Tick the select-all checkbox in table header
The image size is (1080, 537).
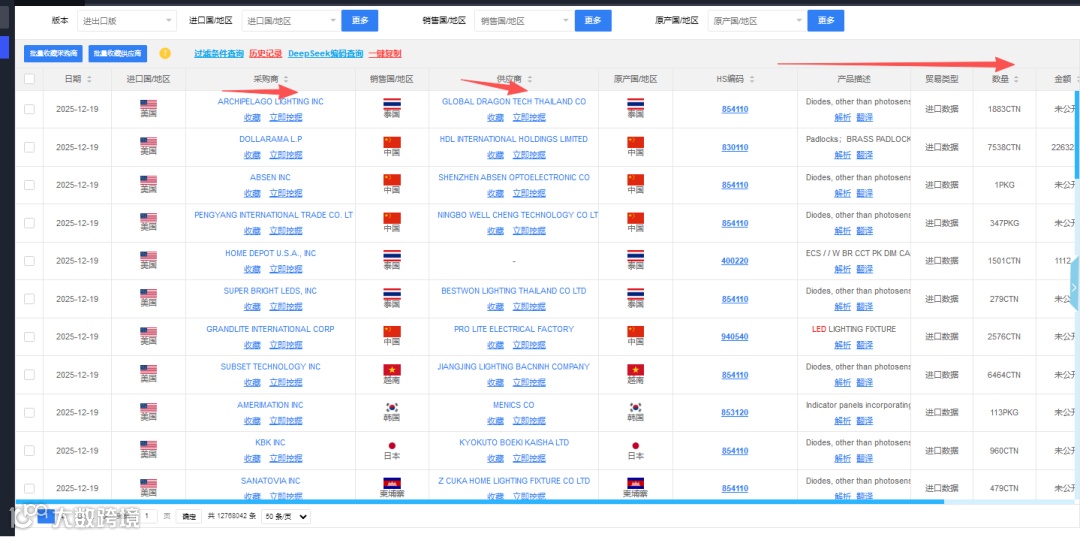pyautogui.click(x=29, y=79)
